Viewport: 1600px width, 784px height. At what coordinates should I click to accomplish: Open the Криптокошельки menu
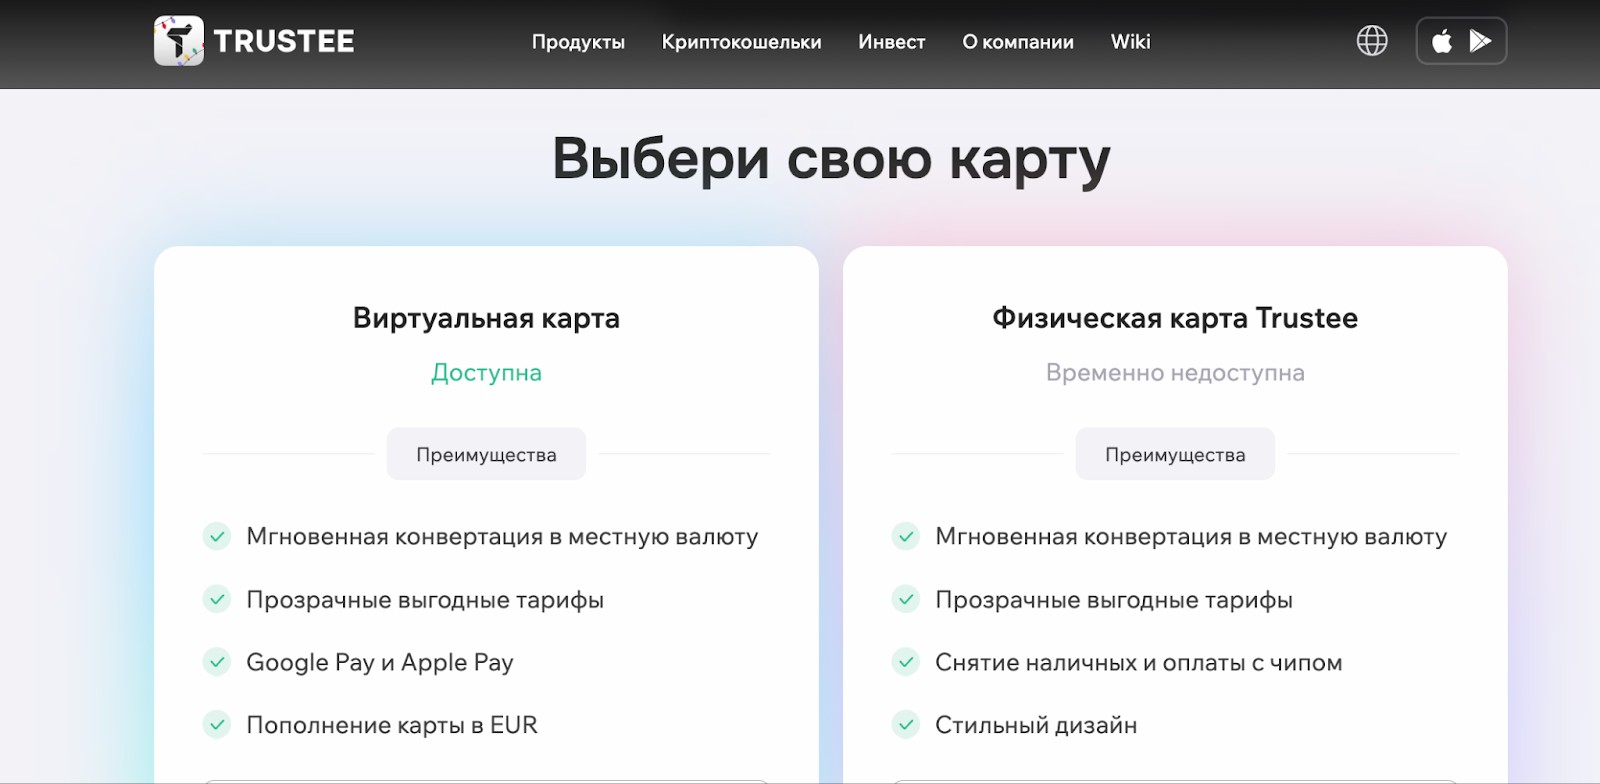point(741,42)
